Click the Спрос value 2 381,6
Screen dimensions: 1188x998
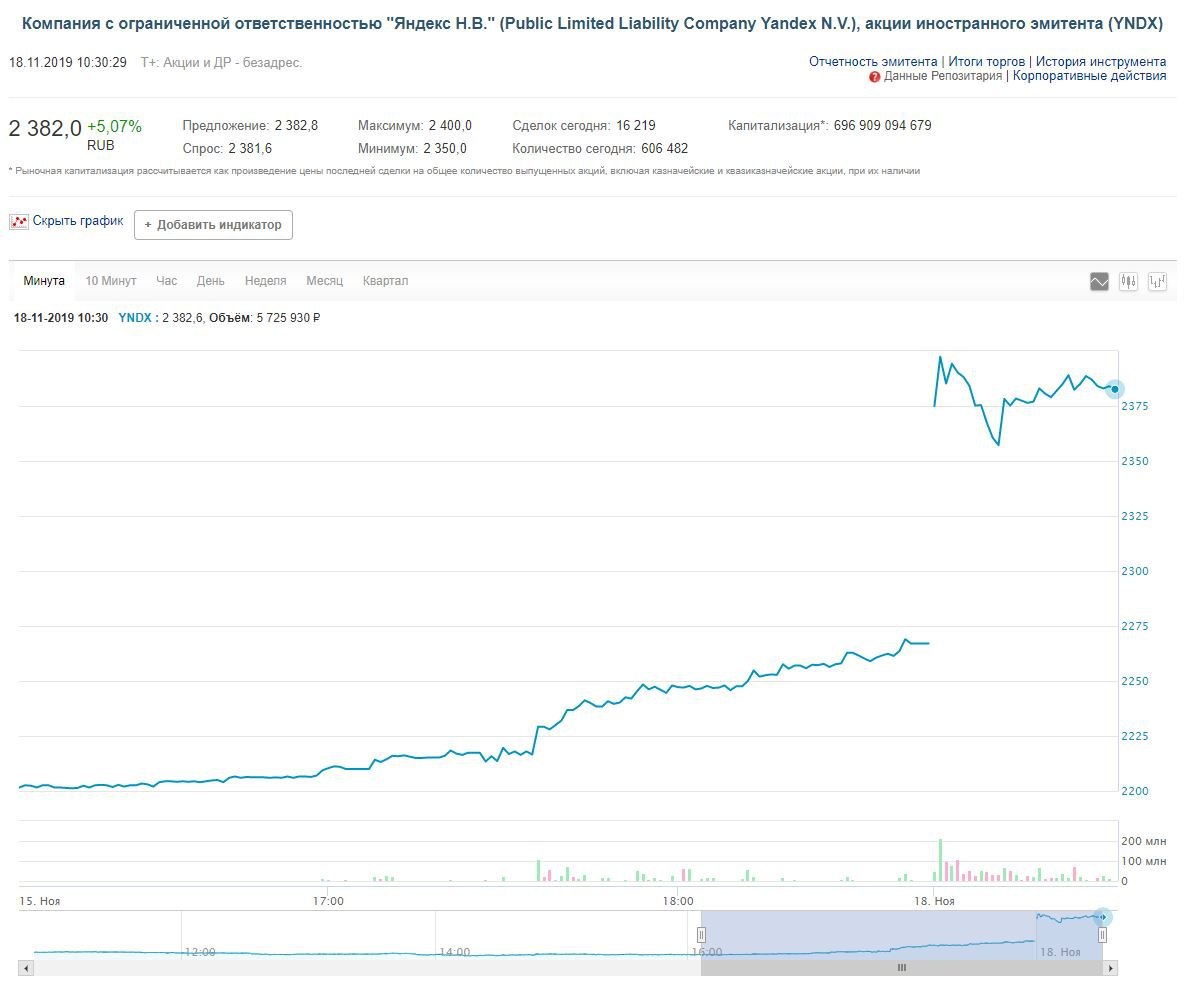coord(250,149)
